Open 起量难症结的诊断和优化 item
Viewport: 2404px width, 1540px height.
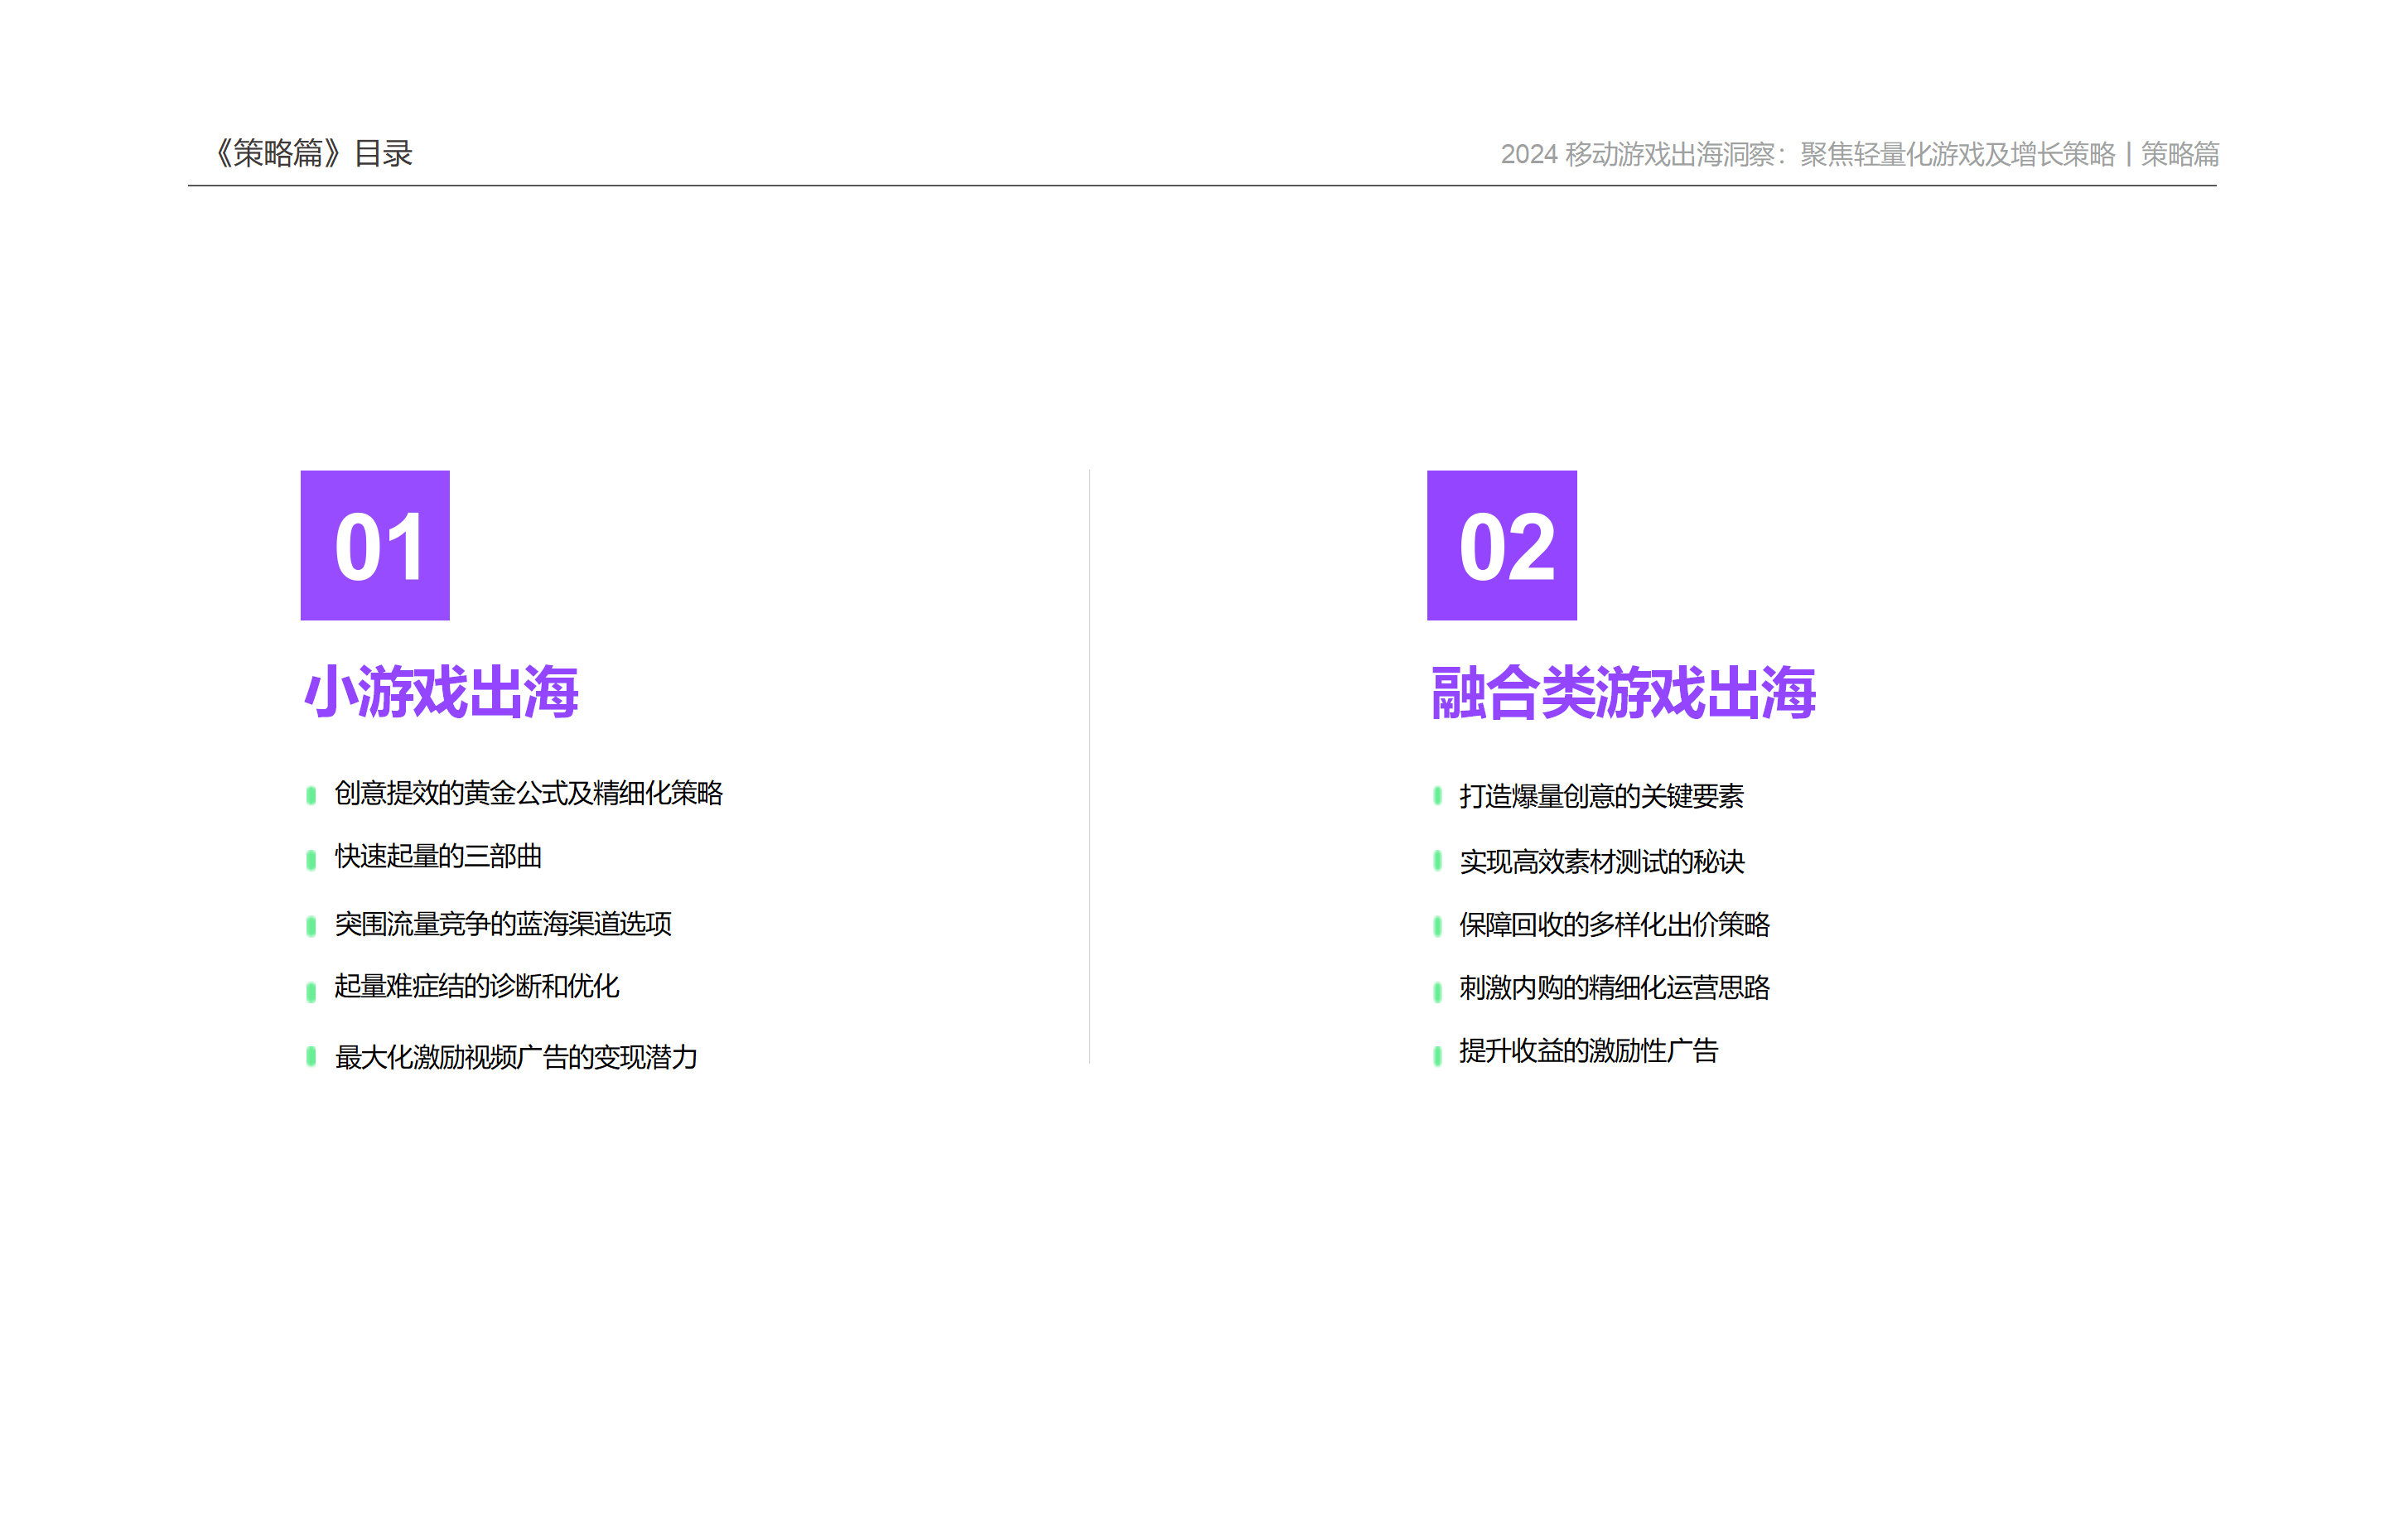pyautogui.click(x=476, y=986)
